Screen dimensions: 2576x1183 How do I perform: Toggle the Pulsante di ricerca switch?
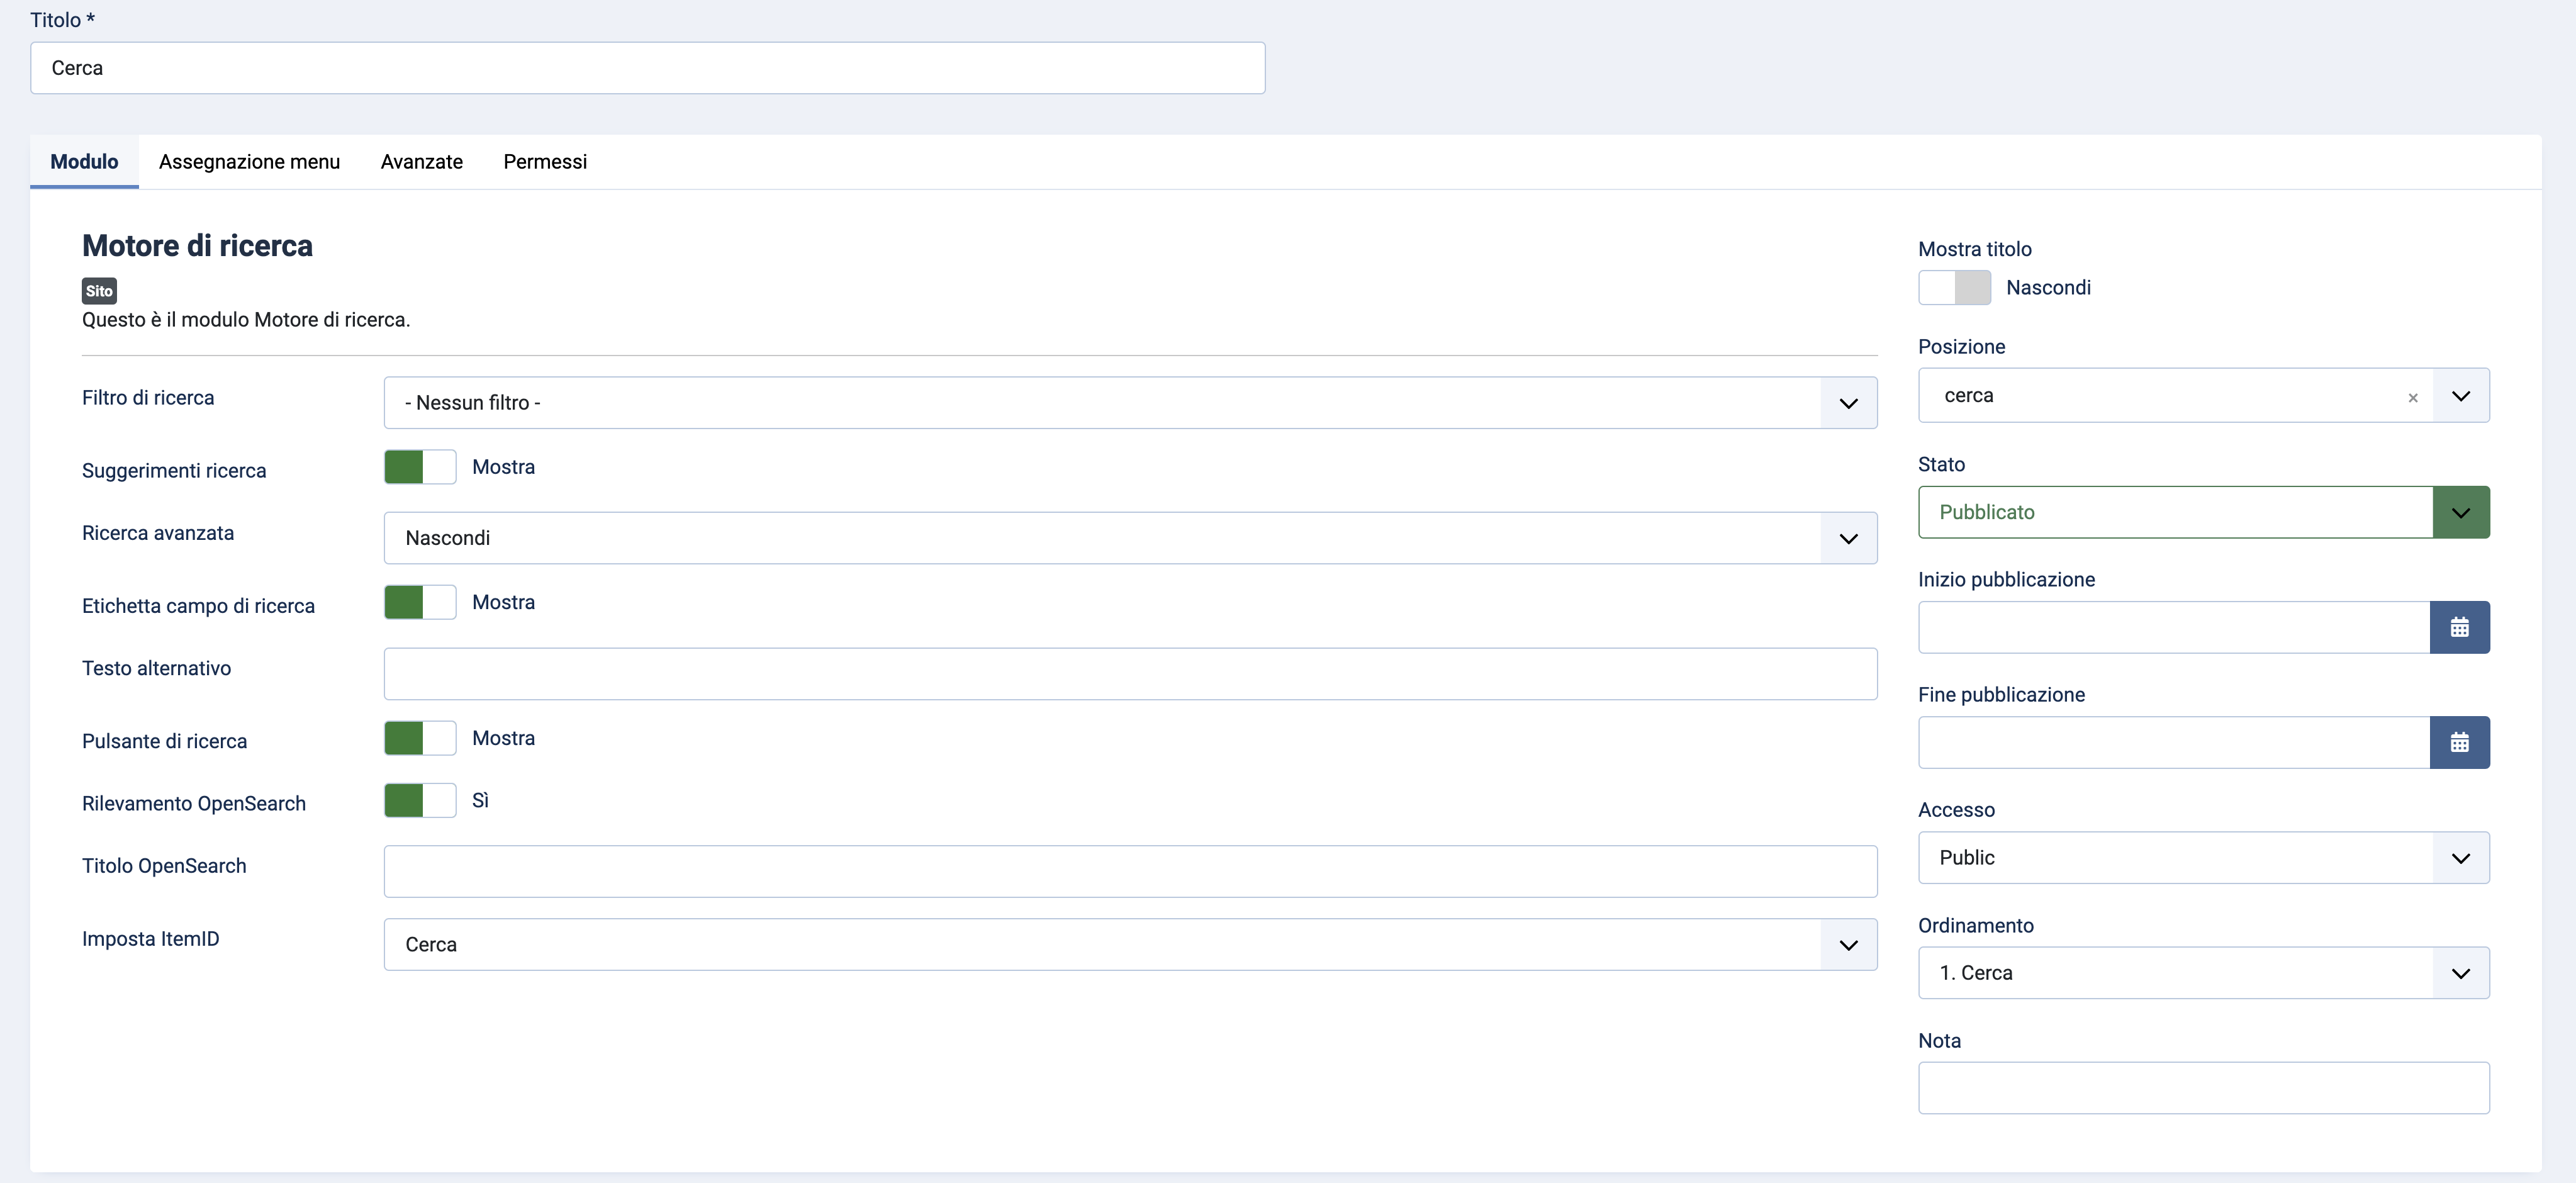[420, 738]
